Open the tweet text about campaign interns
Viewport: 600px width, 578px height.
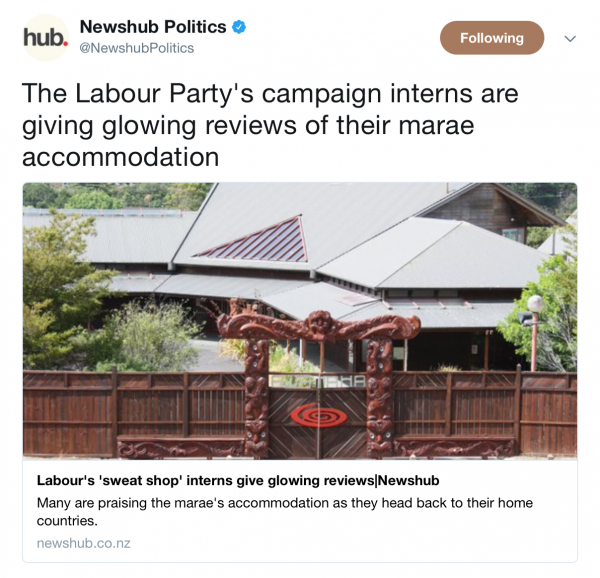tap(270, 125)
